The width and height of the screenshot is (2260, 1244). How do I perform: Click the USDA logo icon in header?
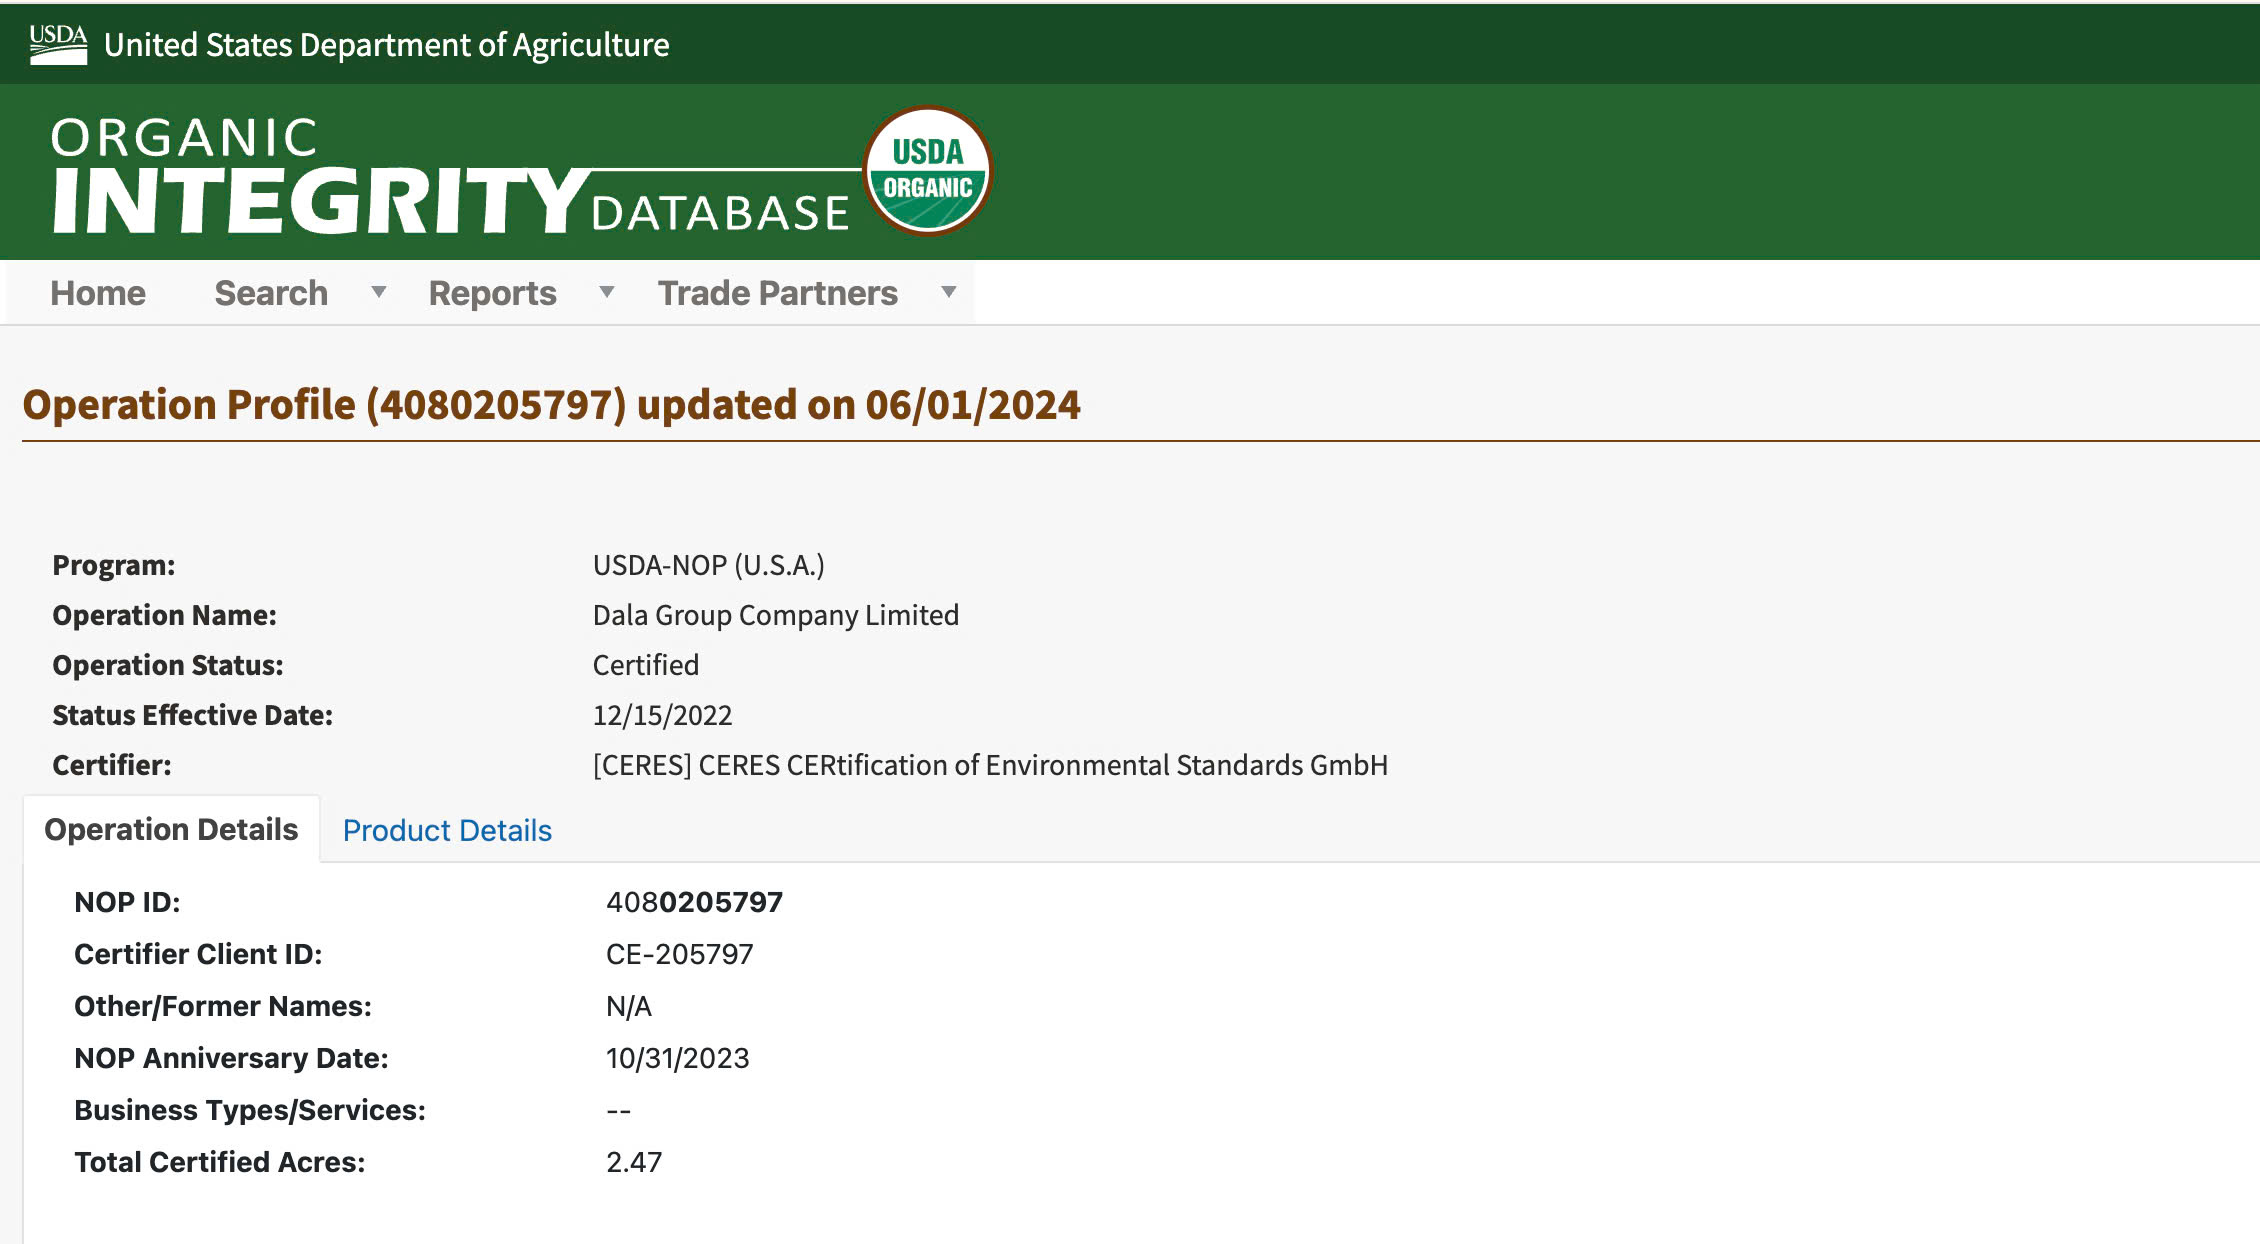(x=58, y=44)
